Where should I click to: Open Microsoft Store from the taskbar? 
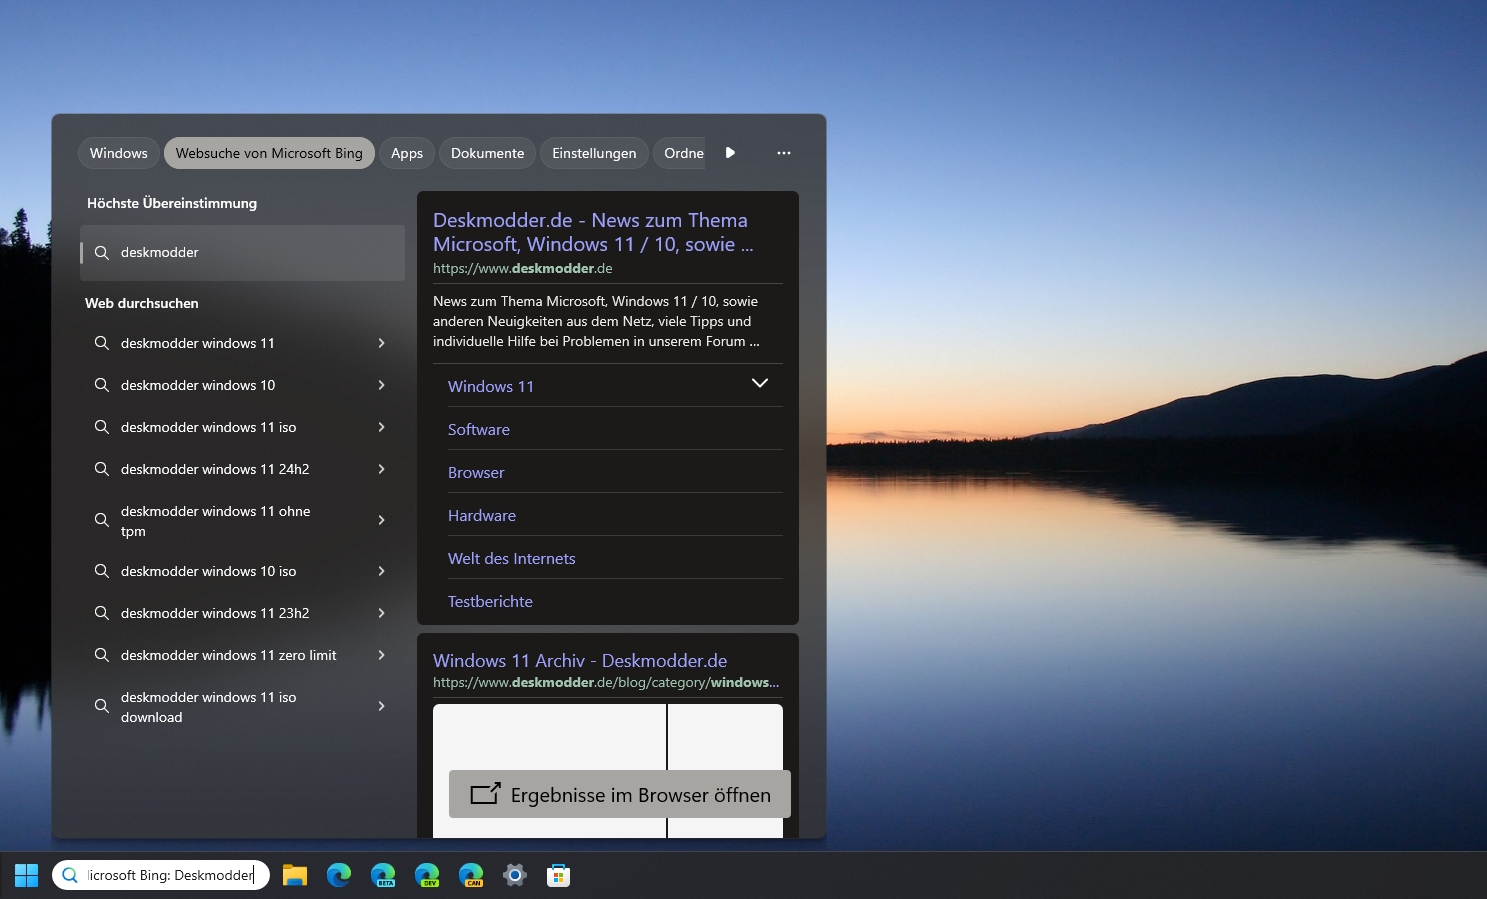point(559,875)
